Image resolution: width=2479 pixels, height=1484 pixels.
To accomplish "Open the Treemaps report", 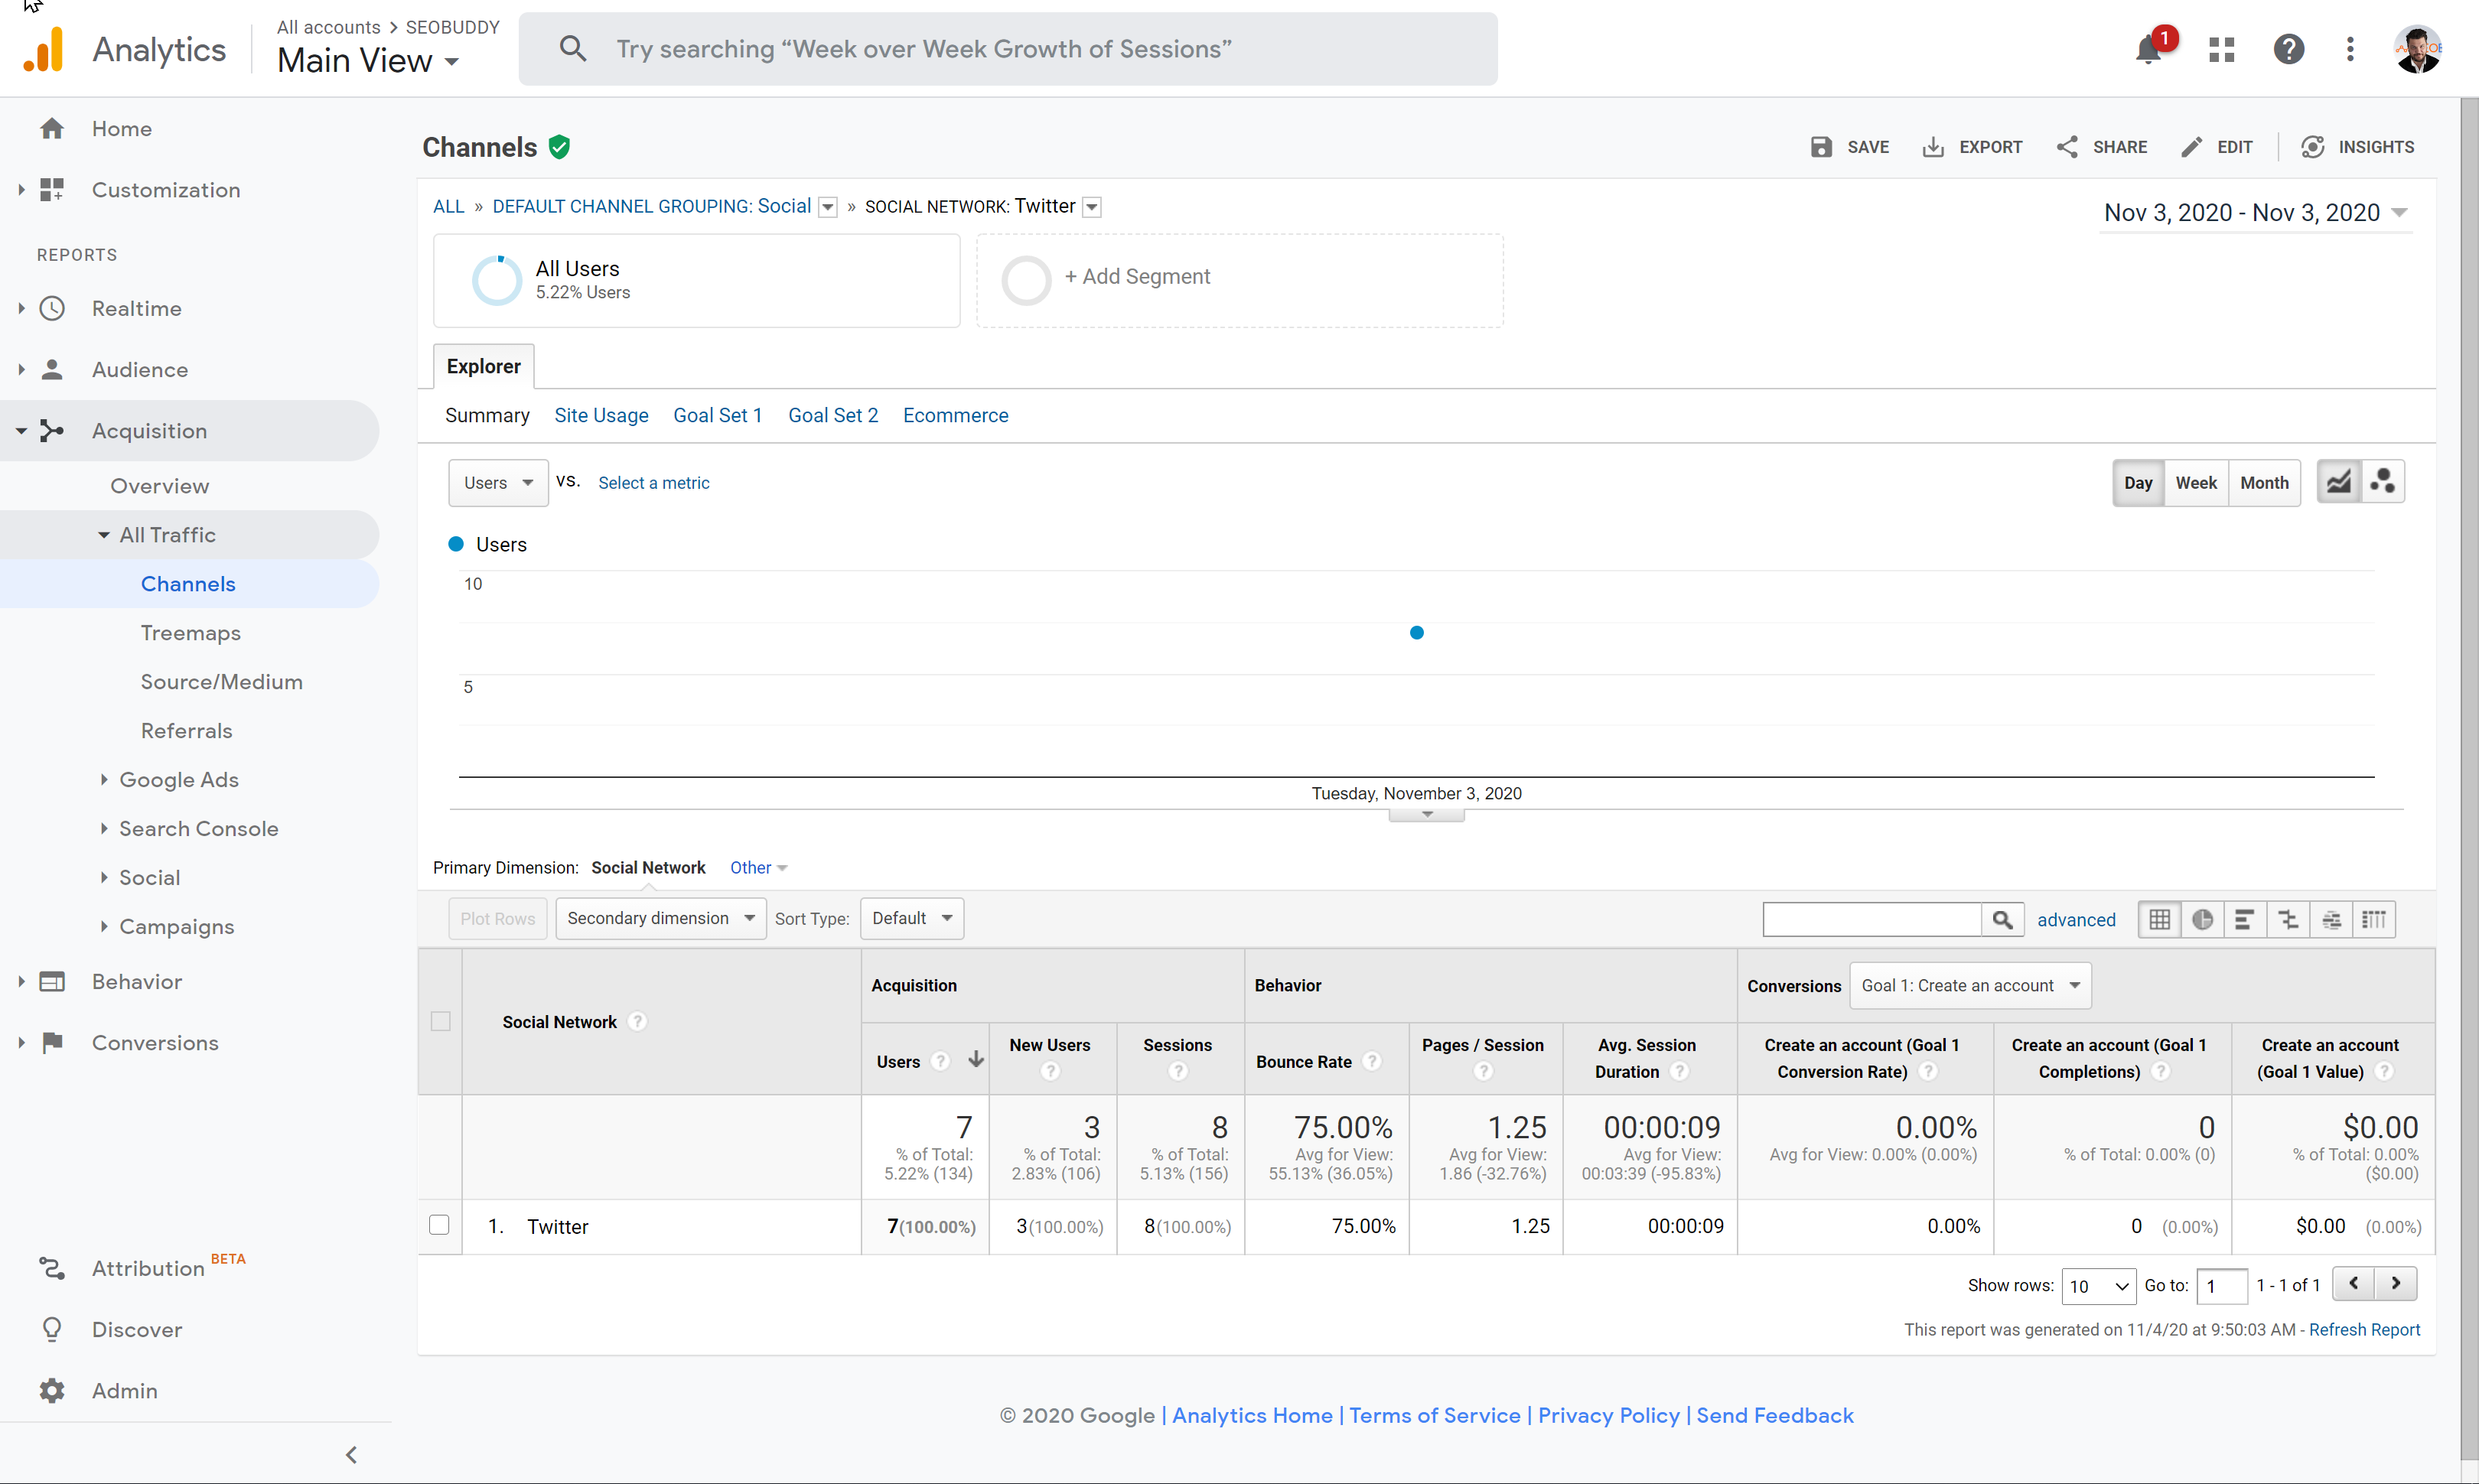I will point(191,632).
